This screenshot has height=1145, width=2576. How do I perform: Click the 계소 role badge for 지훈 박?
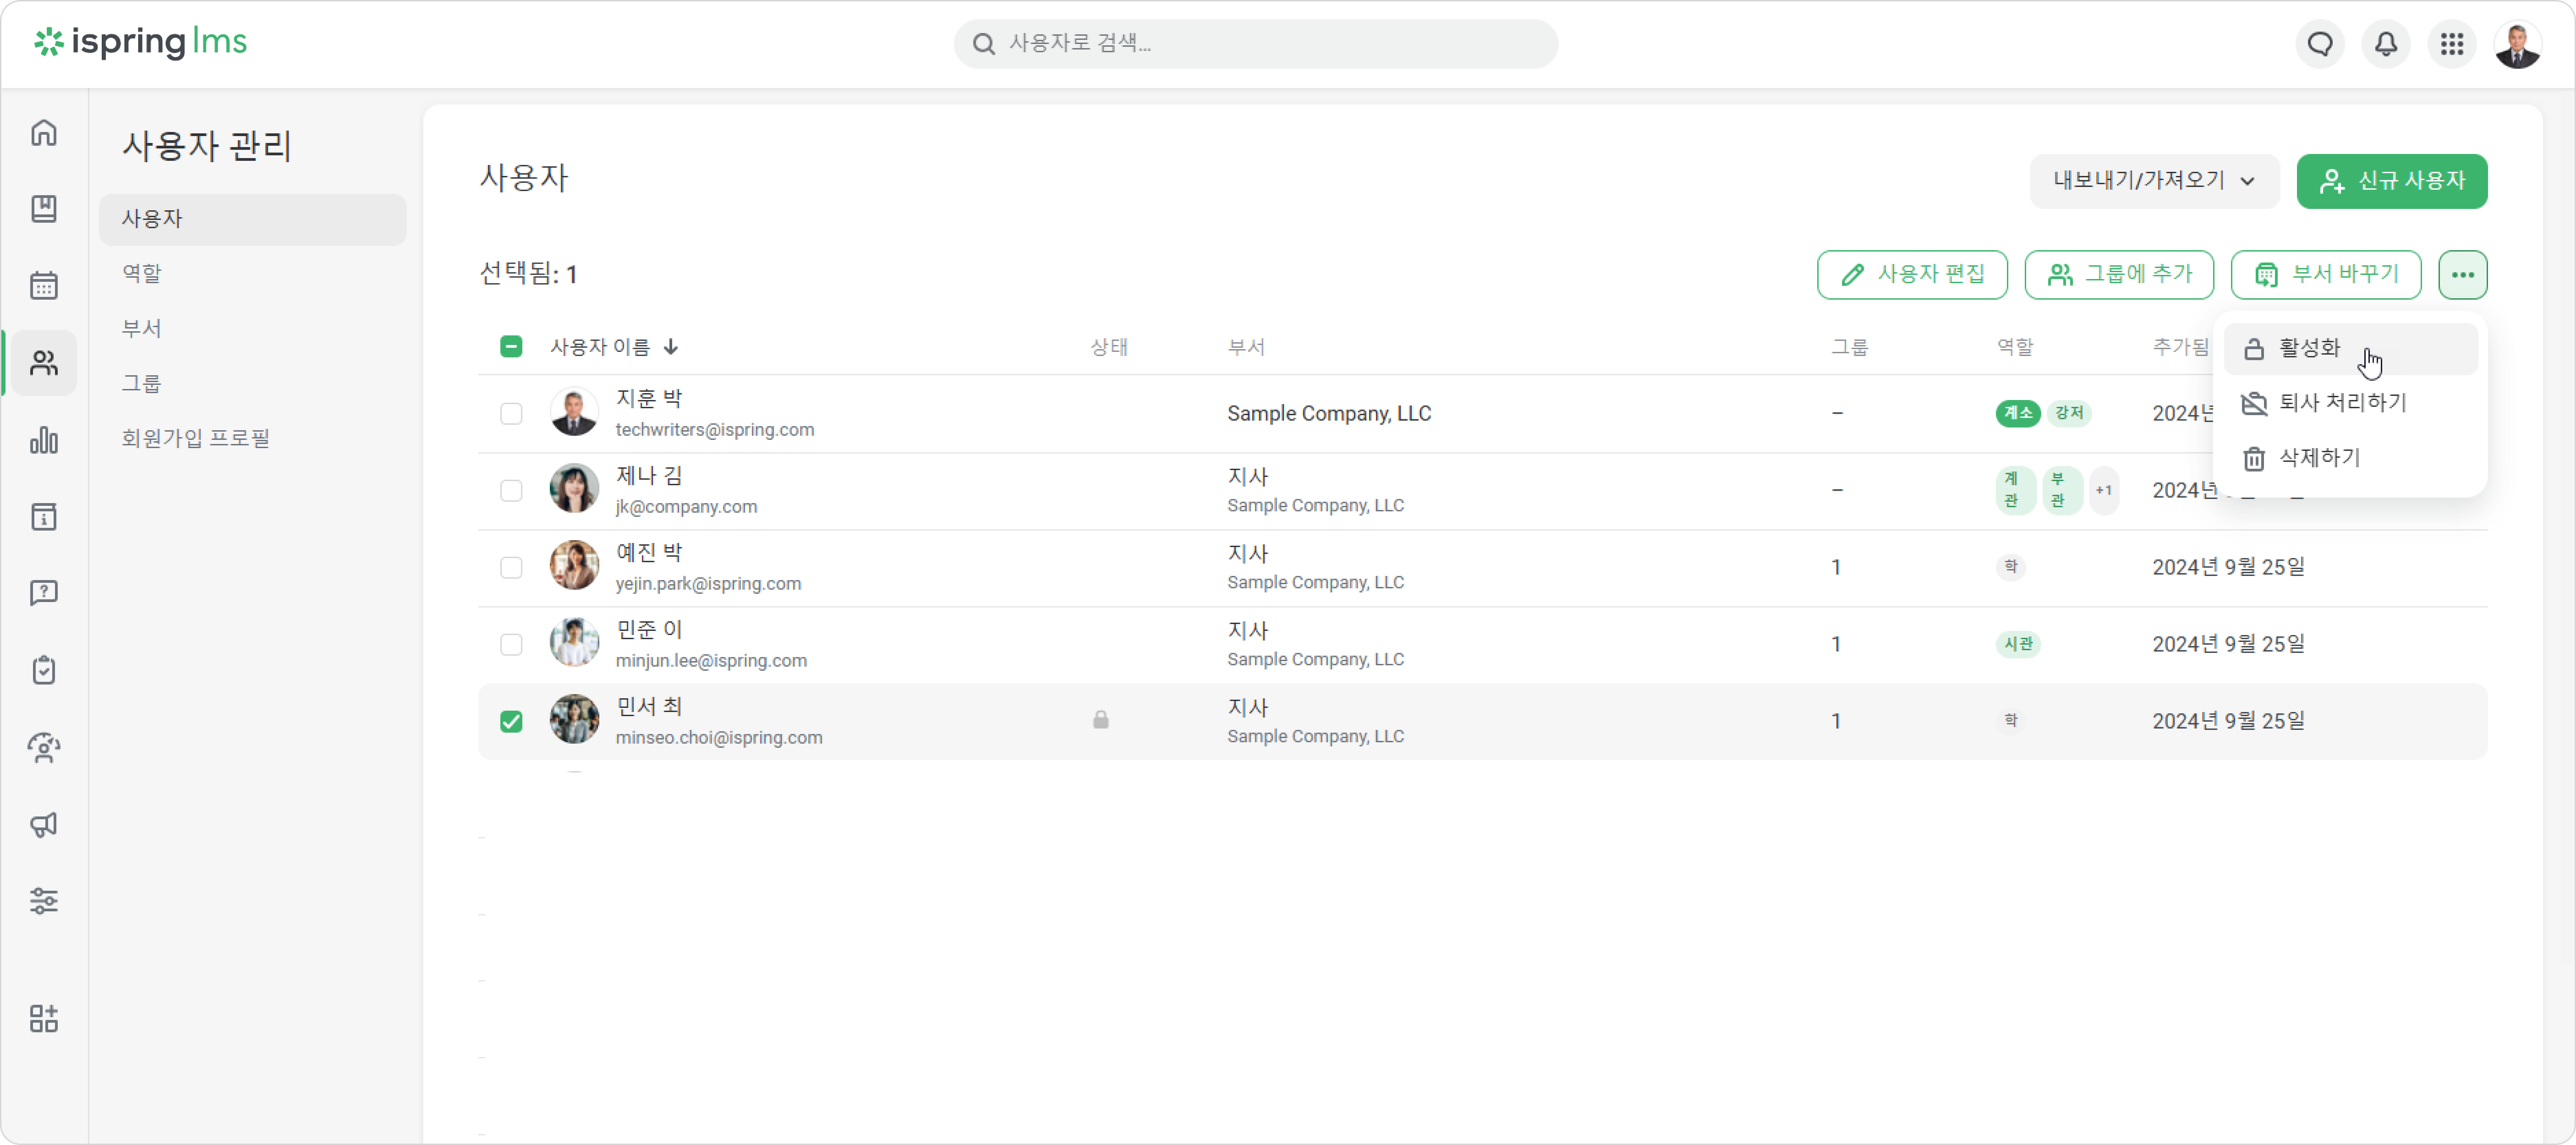point(2018,413)
